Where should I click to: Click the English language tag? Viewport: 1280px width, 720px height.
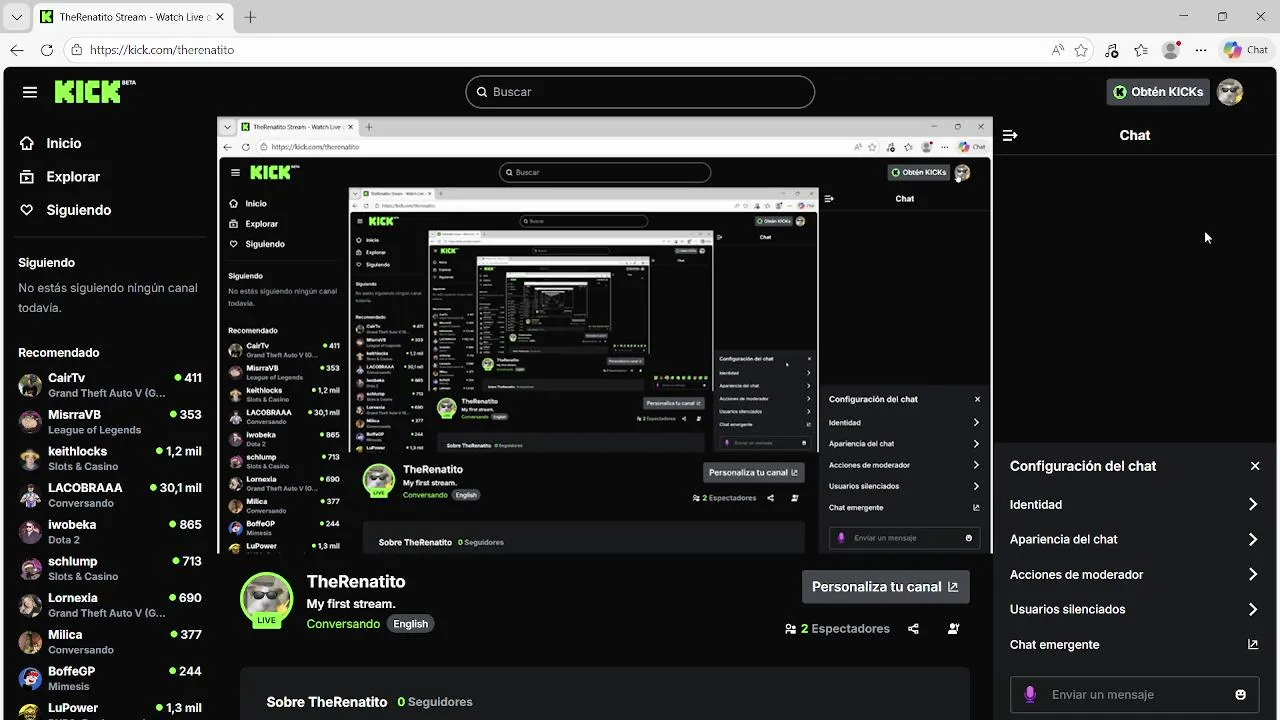click(x=410, y=624)
